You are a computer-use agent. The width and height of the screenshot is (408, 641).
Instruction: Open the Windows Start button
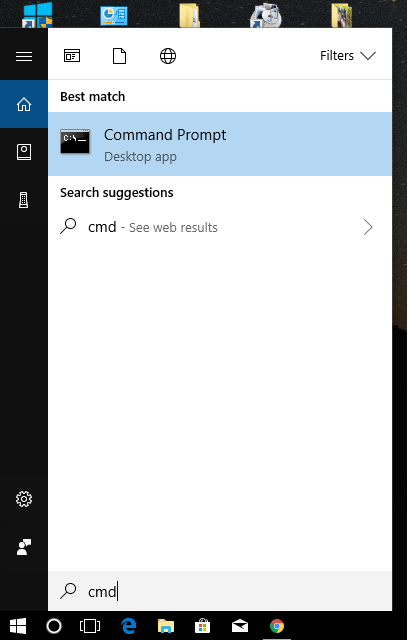click(18, 626)
